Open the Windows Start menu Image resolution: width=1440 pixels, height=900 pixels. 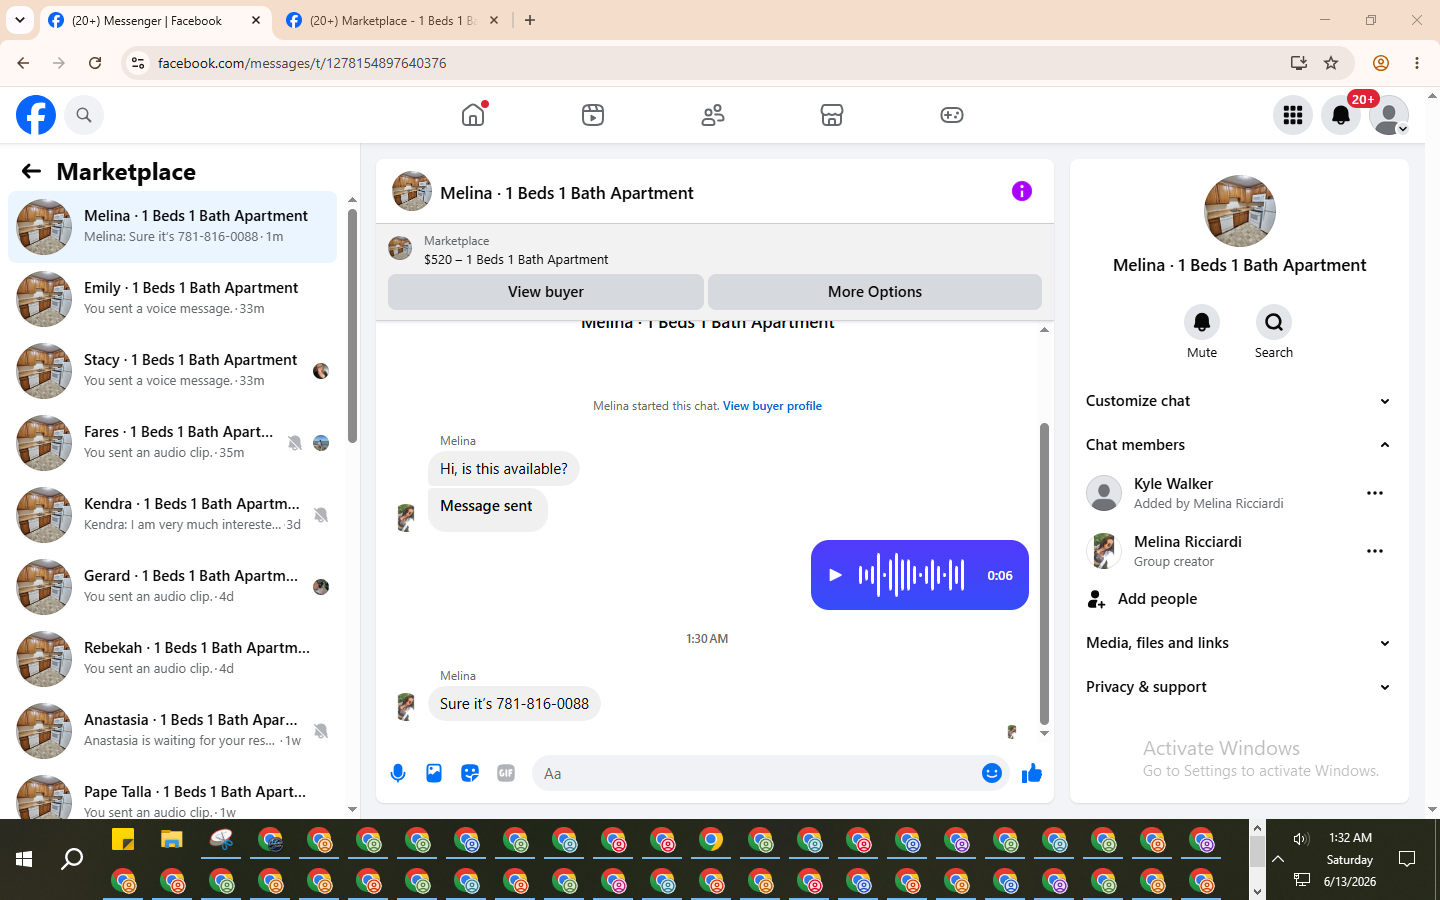pyautogui.click(x=24, y=859)
